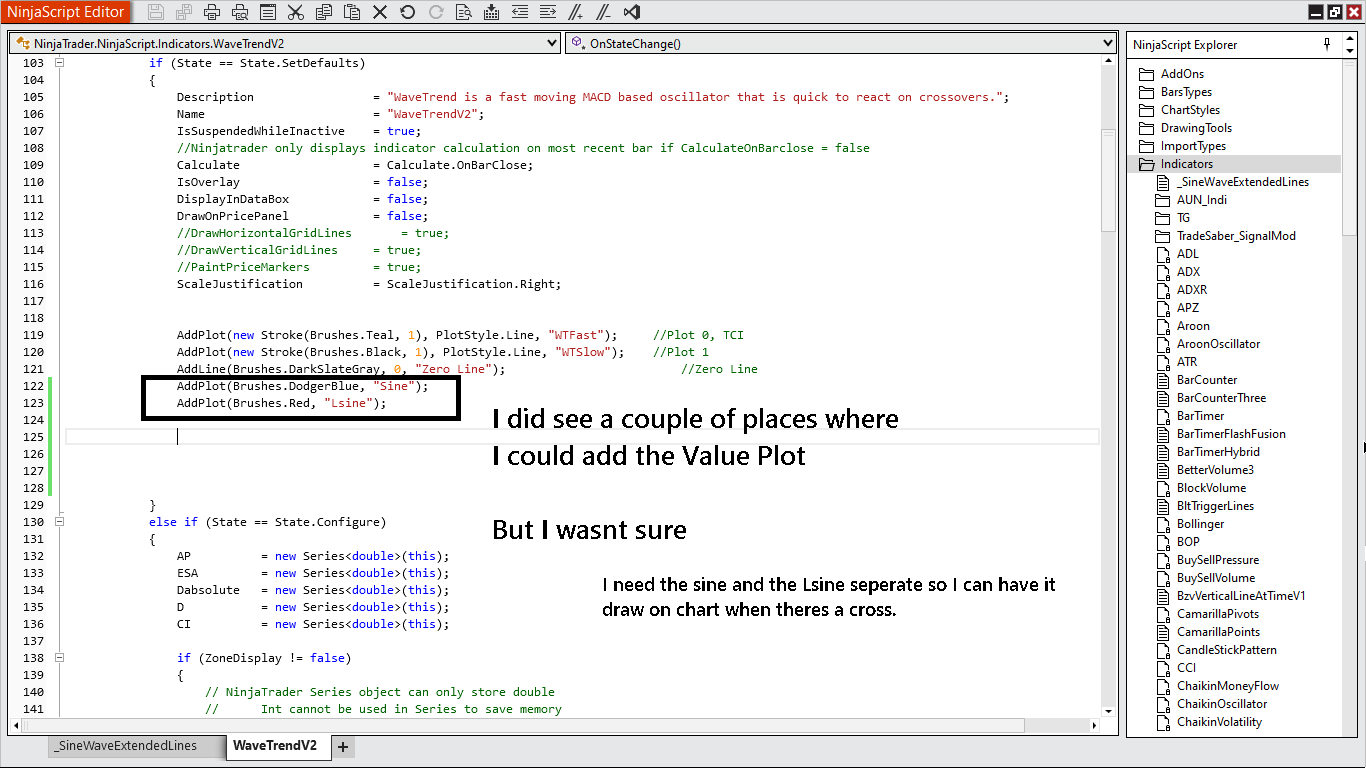This screenshot has width=1366, height=768.
Task: Click the Redo toolbar icon
Action: [x=436, y=12]
